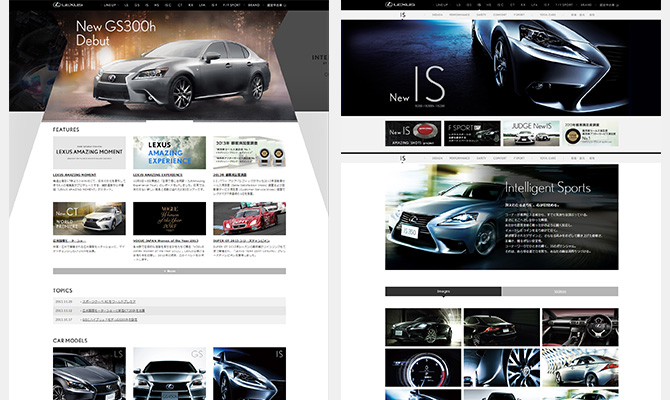Click the Lexus logo on the IS page header
The width and height of the screenshot is (670, 400).
pos(400,5)
